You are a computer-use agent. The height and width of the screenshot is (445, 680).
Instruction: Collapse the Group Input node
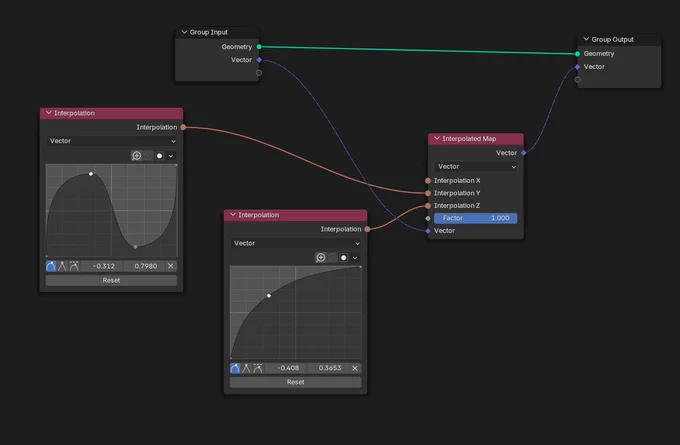pyautogui.click(x=184, y=32)
